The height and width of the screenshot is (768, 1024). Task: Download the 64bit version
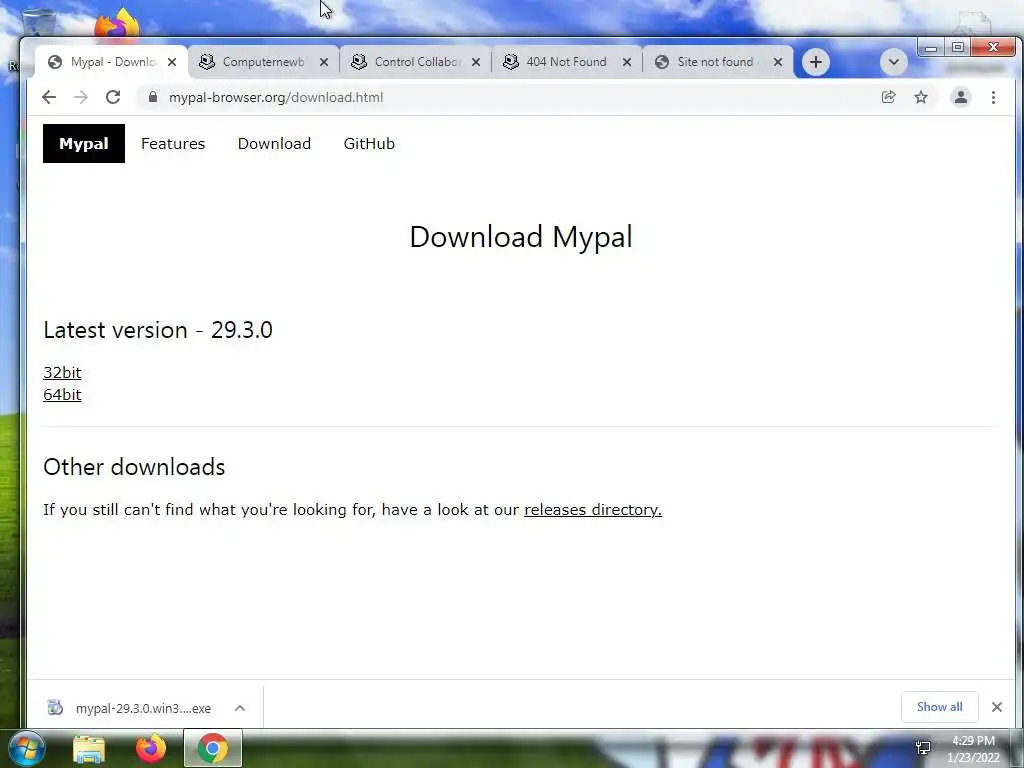pyautogui.click(x=62, y=394)
